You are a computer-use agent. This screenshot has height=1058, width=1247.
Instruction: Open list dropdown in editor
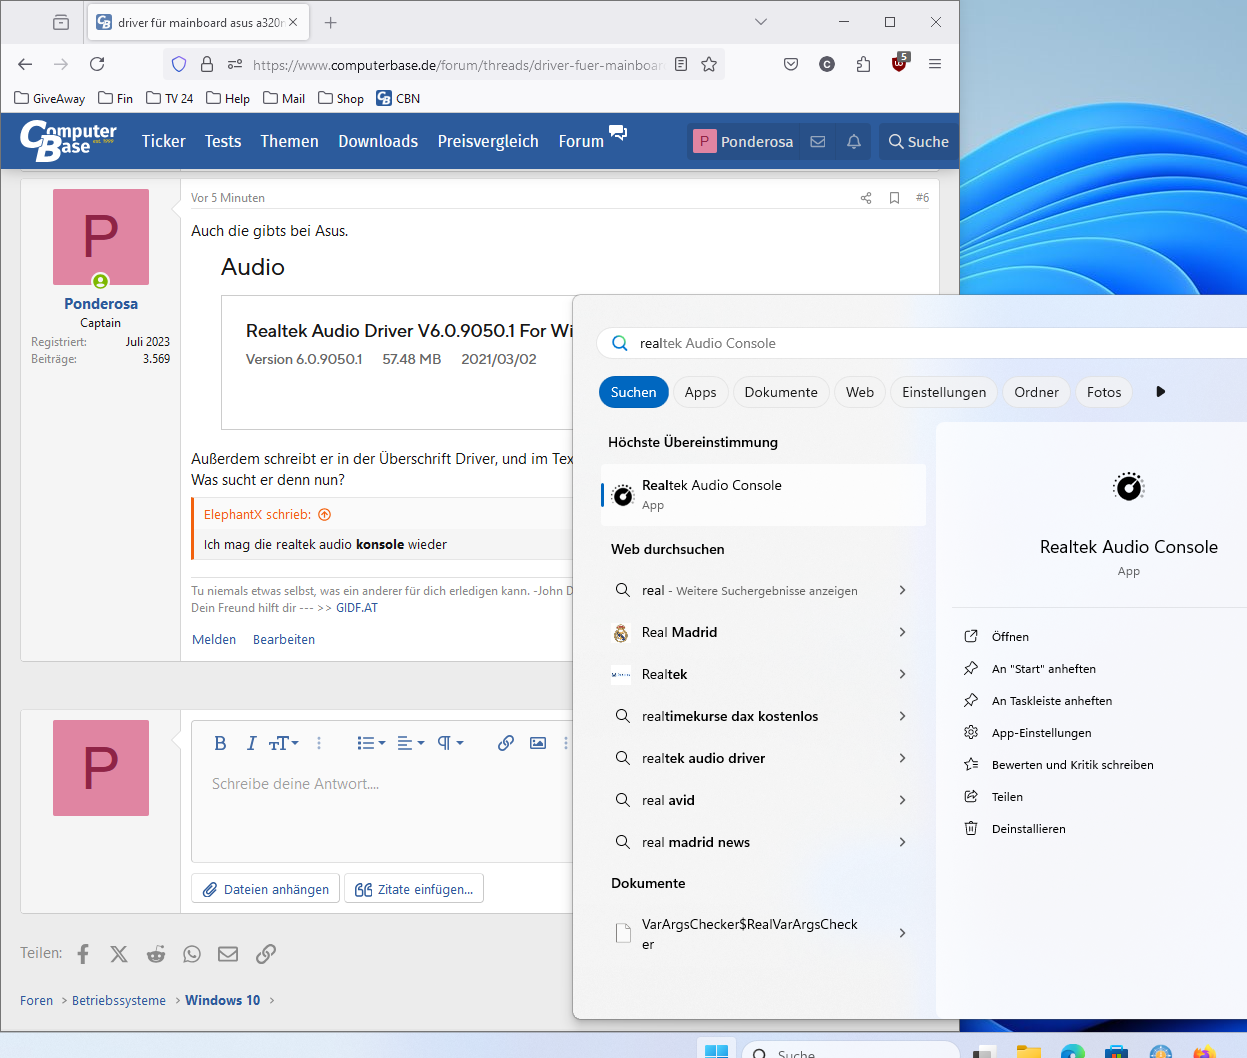371,743
